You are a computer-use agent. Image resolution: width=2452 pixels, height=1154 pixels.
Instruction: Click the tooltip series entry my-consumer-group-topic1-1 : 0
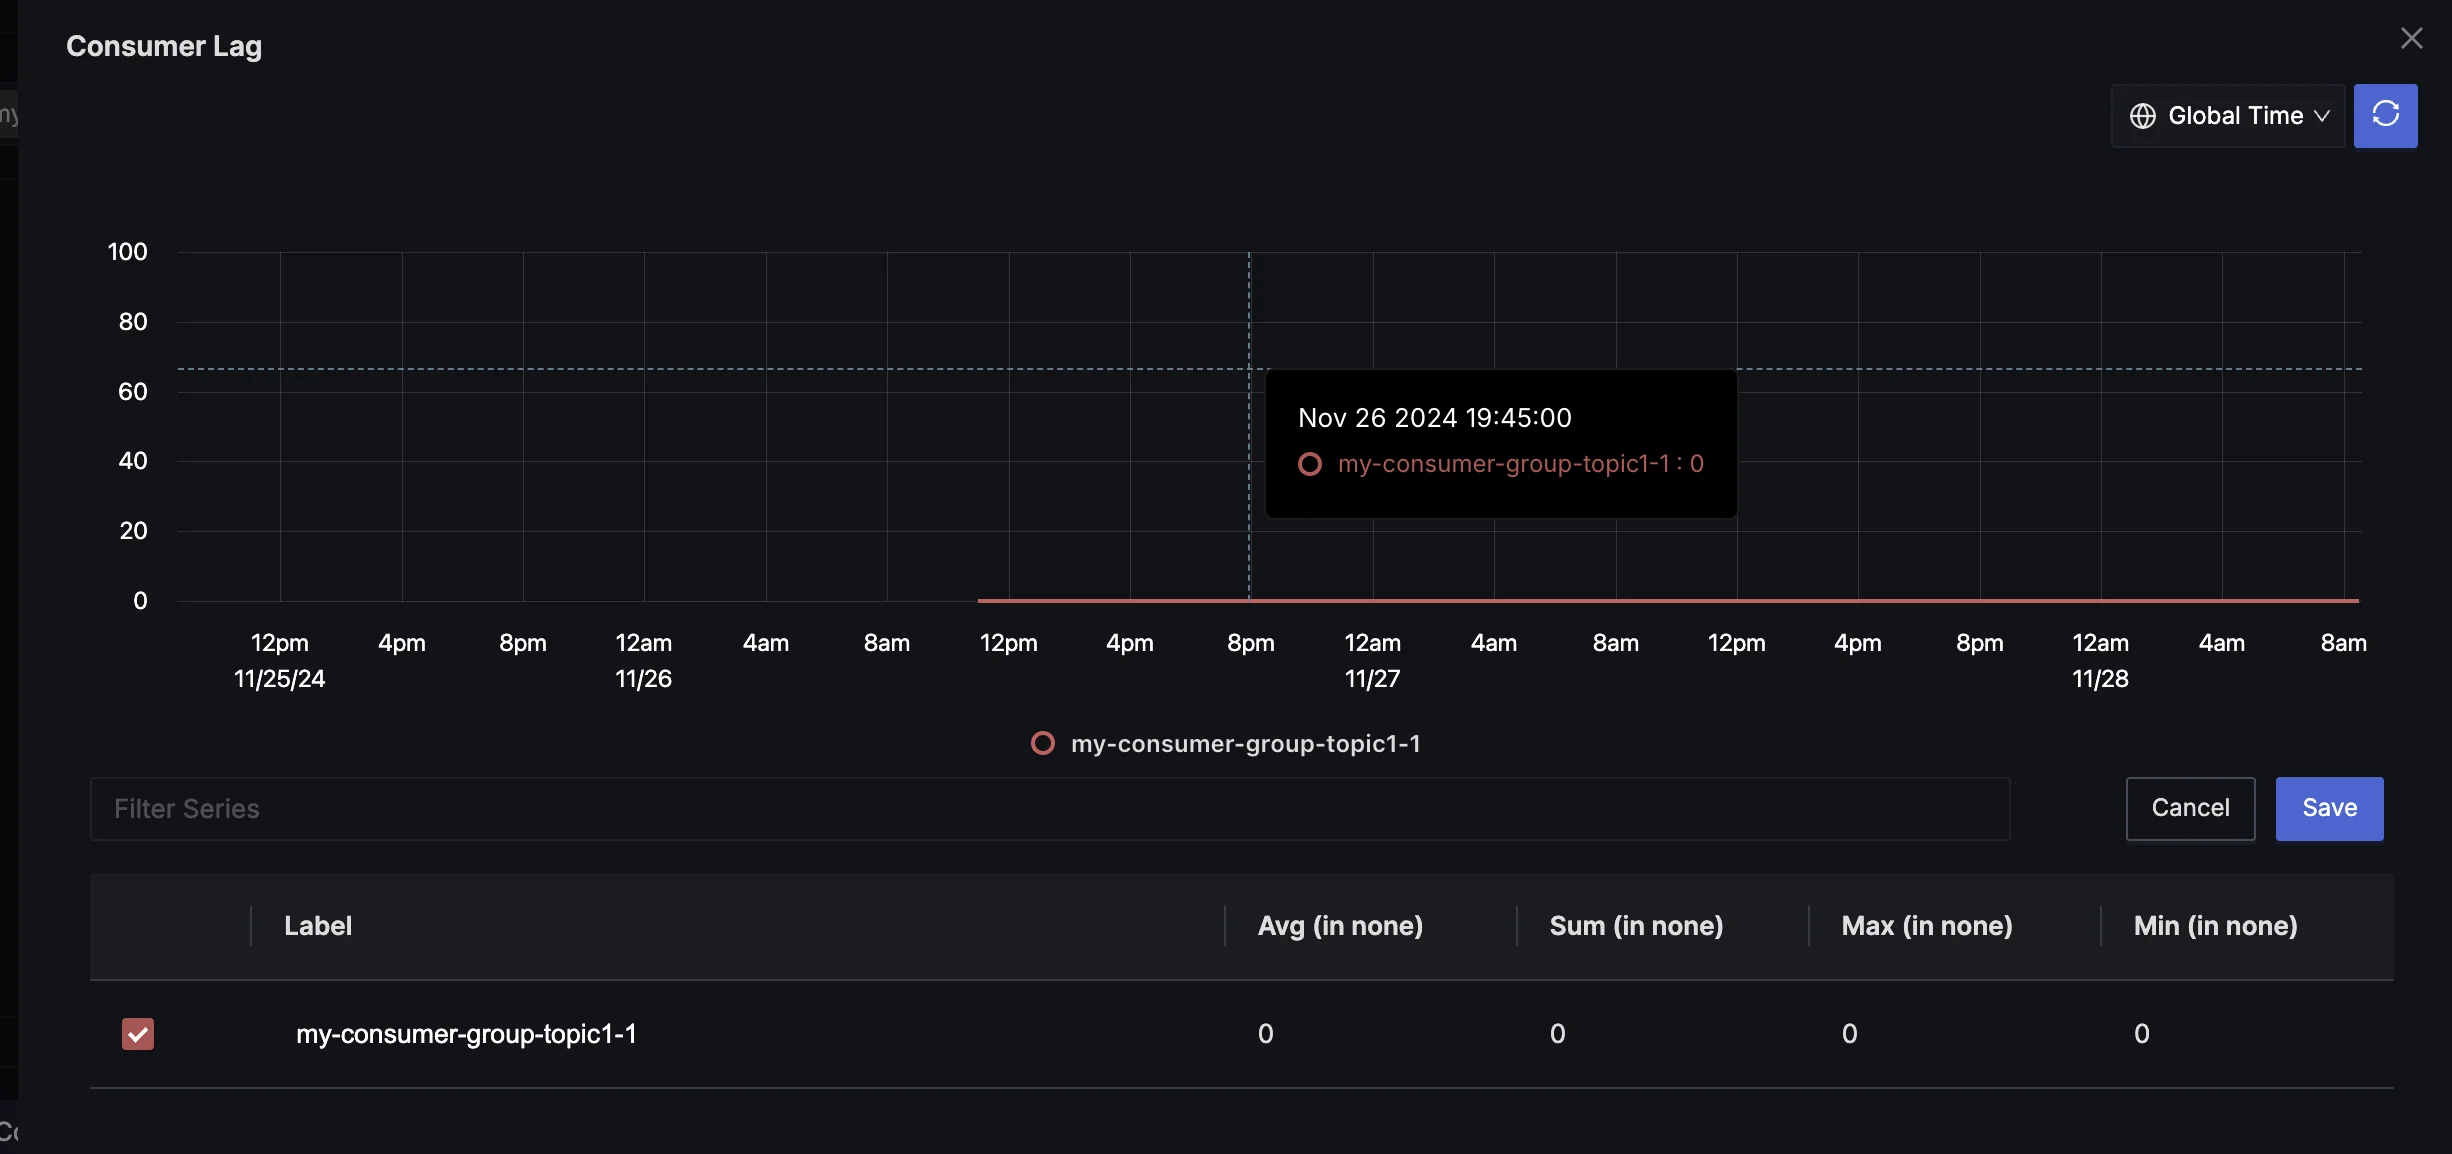[1501, 464]
